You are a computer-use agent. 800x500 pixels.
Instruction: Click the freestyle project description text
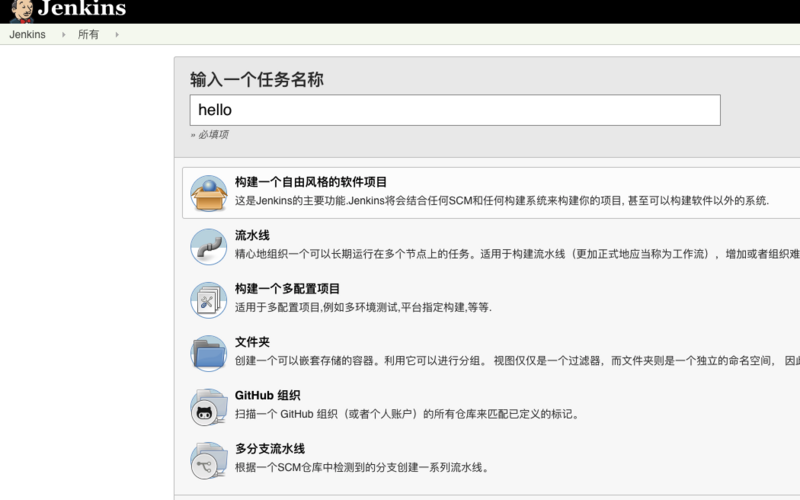502,201
